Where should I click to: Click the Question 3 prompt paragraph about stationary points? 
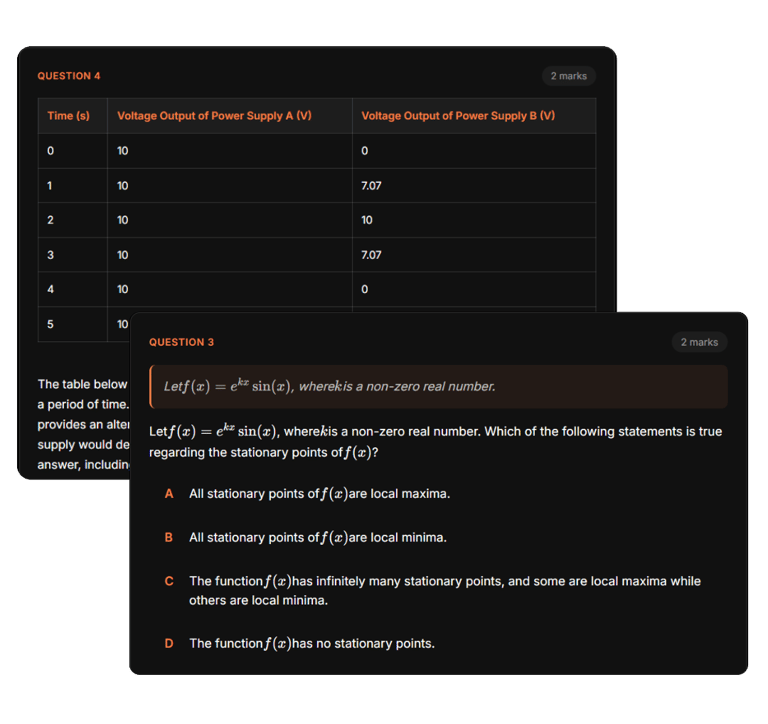(x=435, y=442)
